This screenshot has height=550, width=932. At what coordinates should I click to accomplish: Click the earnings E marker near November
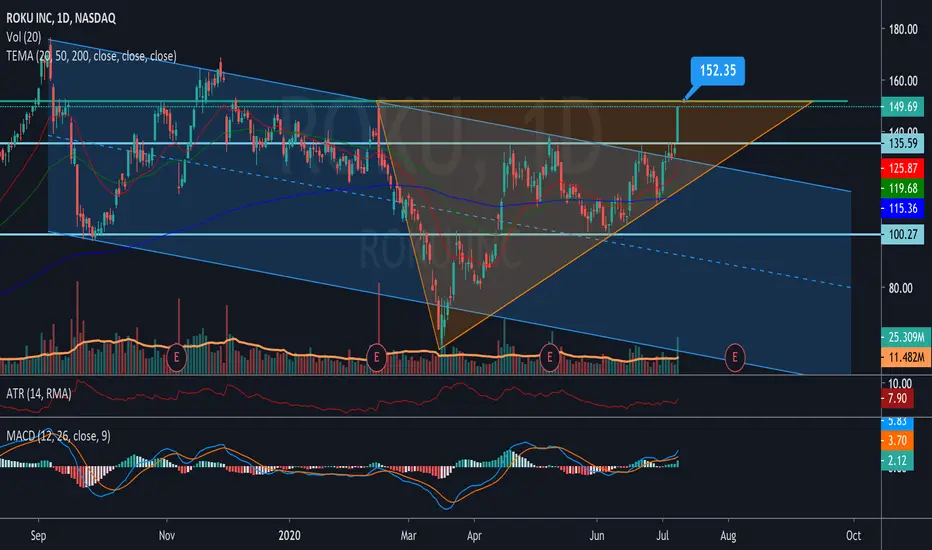click(x=176, y=357)
